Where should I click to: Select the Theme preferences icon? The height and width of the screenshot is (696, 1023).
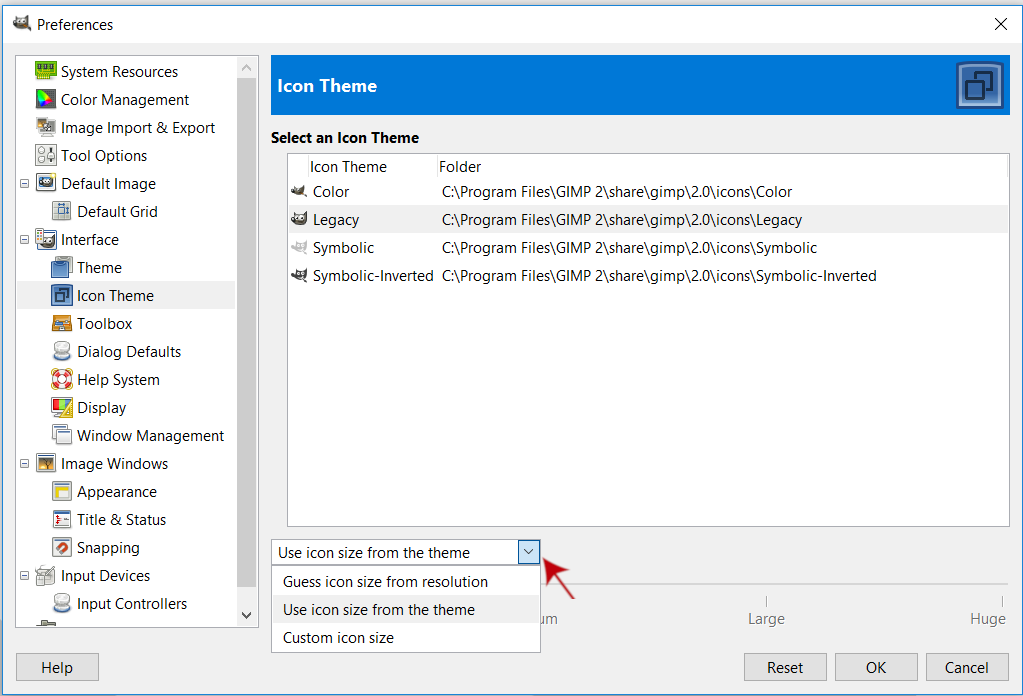point(62,267)
